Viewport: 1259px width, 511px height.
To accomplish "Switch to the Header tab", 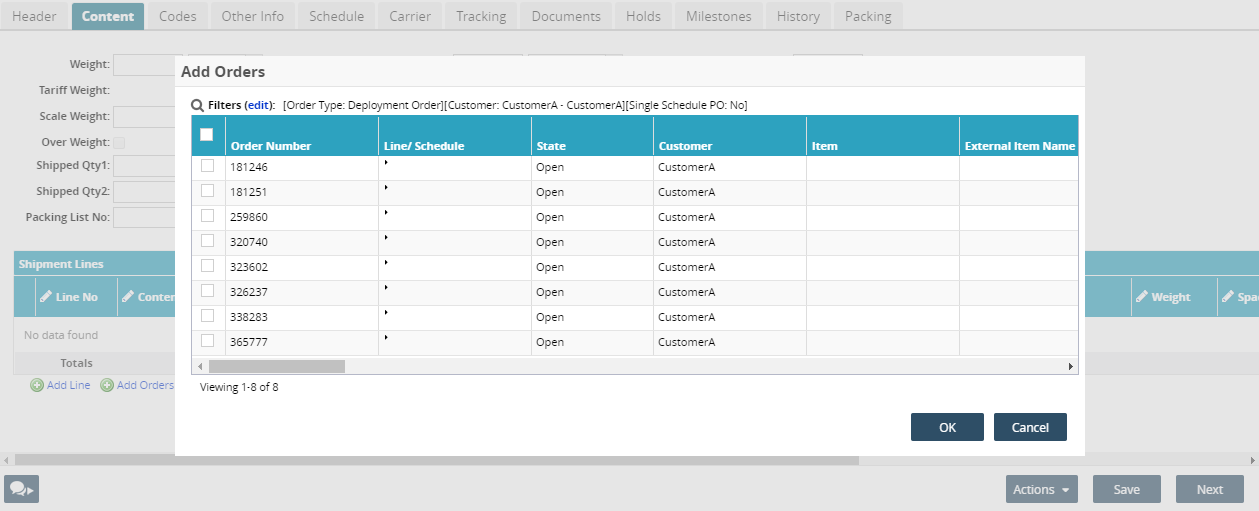I will click(34, 16).
